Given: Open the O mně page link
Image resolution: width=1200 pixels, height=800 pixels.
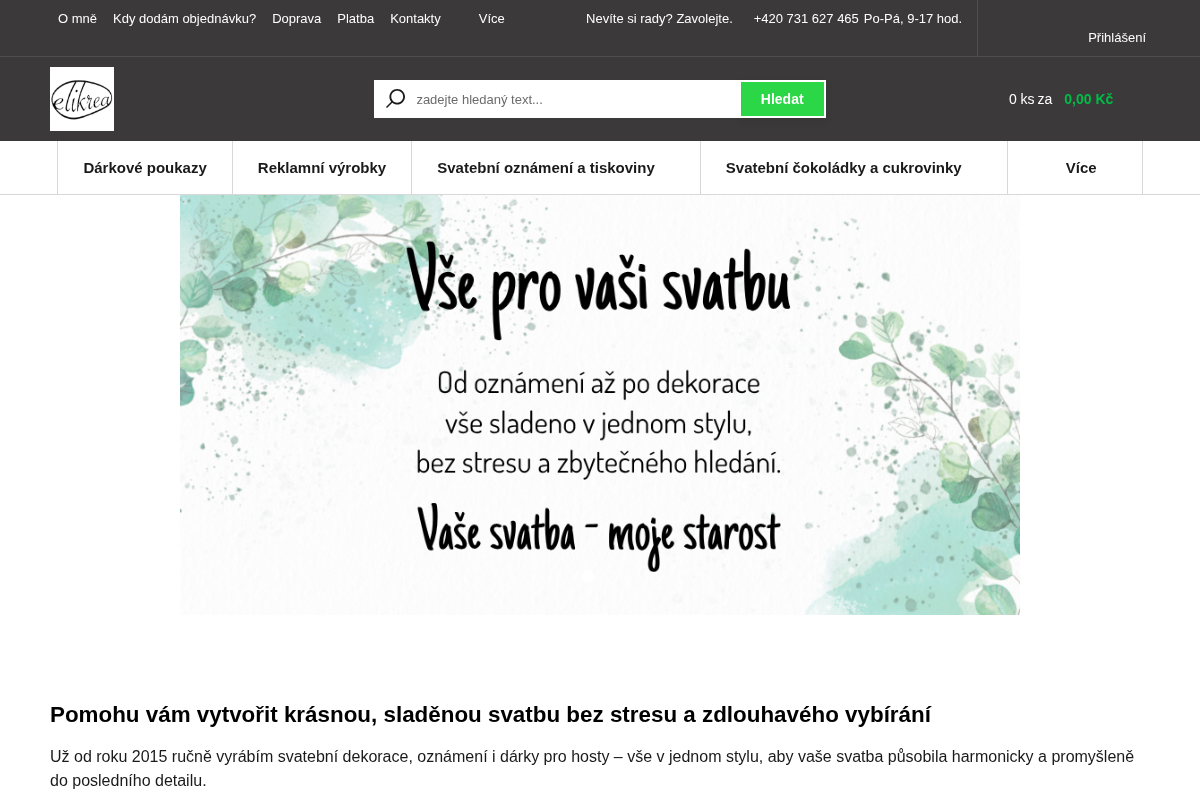Looking at the screenshot, I should tap(77, 18).
